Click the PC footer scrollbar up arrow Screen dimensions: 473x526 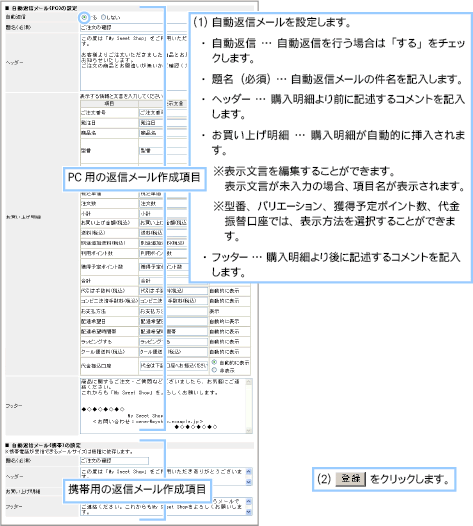(x=249, y=382)
